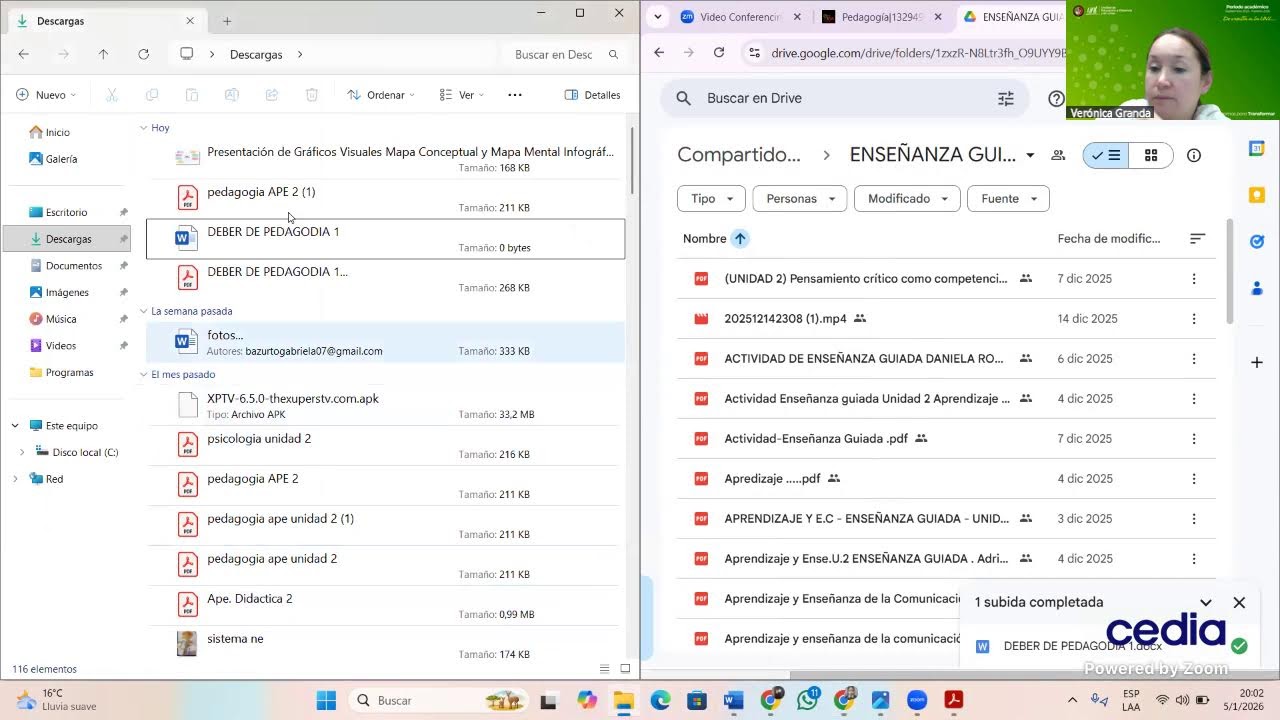This screenshot has width=1280, height=720.
Task: Open Google Calendar in Drive side panel
Action: point(1257,149)
